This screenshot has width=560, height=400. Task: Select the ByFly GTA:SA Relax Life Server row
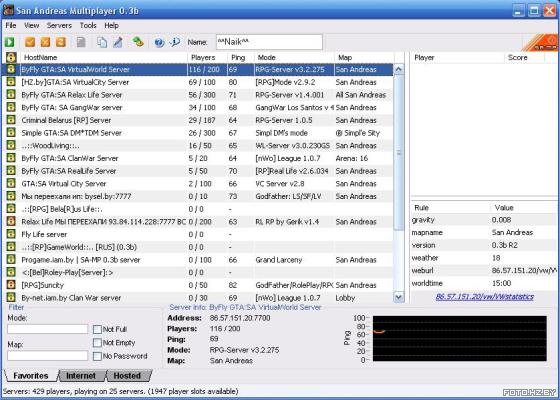tap(198, 95)
